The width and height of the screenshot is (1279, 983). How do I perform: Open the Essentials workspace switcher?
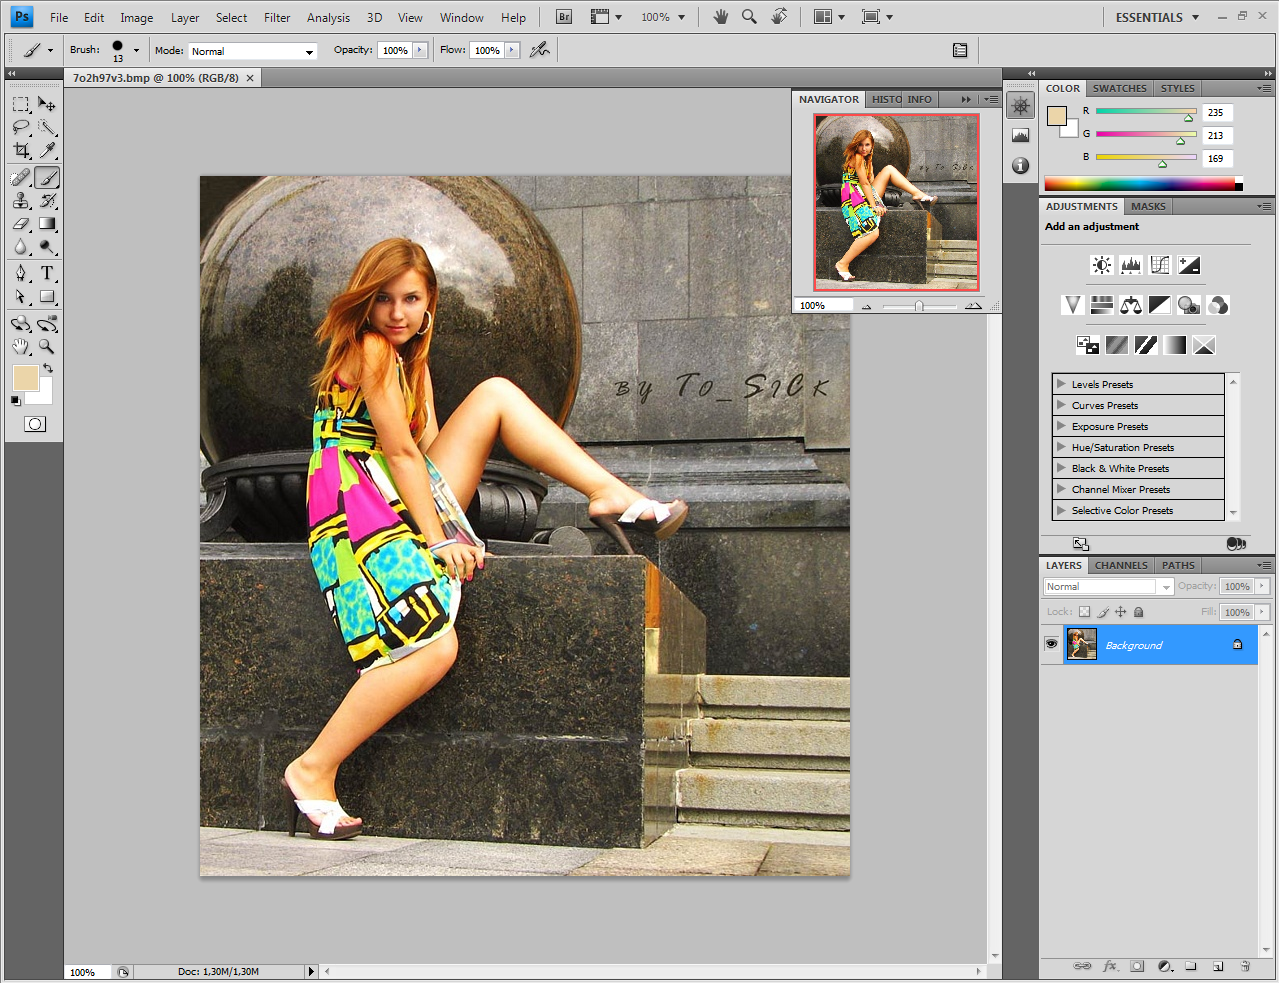point(1156,17)
